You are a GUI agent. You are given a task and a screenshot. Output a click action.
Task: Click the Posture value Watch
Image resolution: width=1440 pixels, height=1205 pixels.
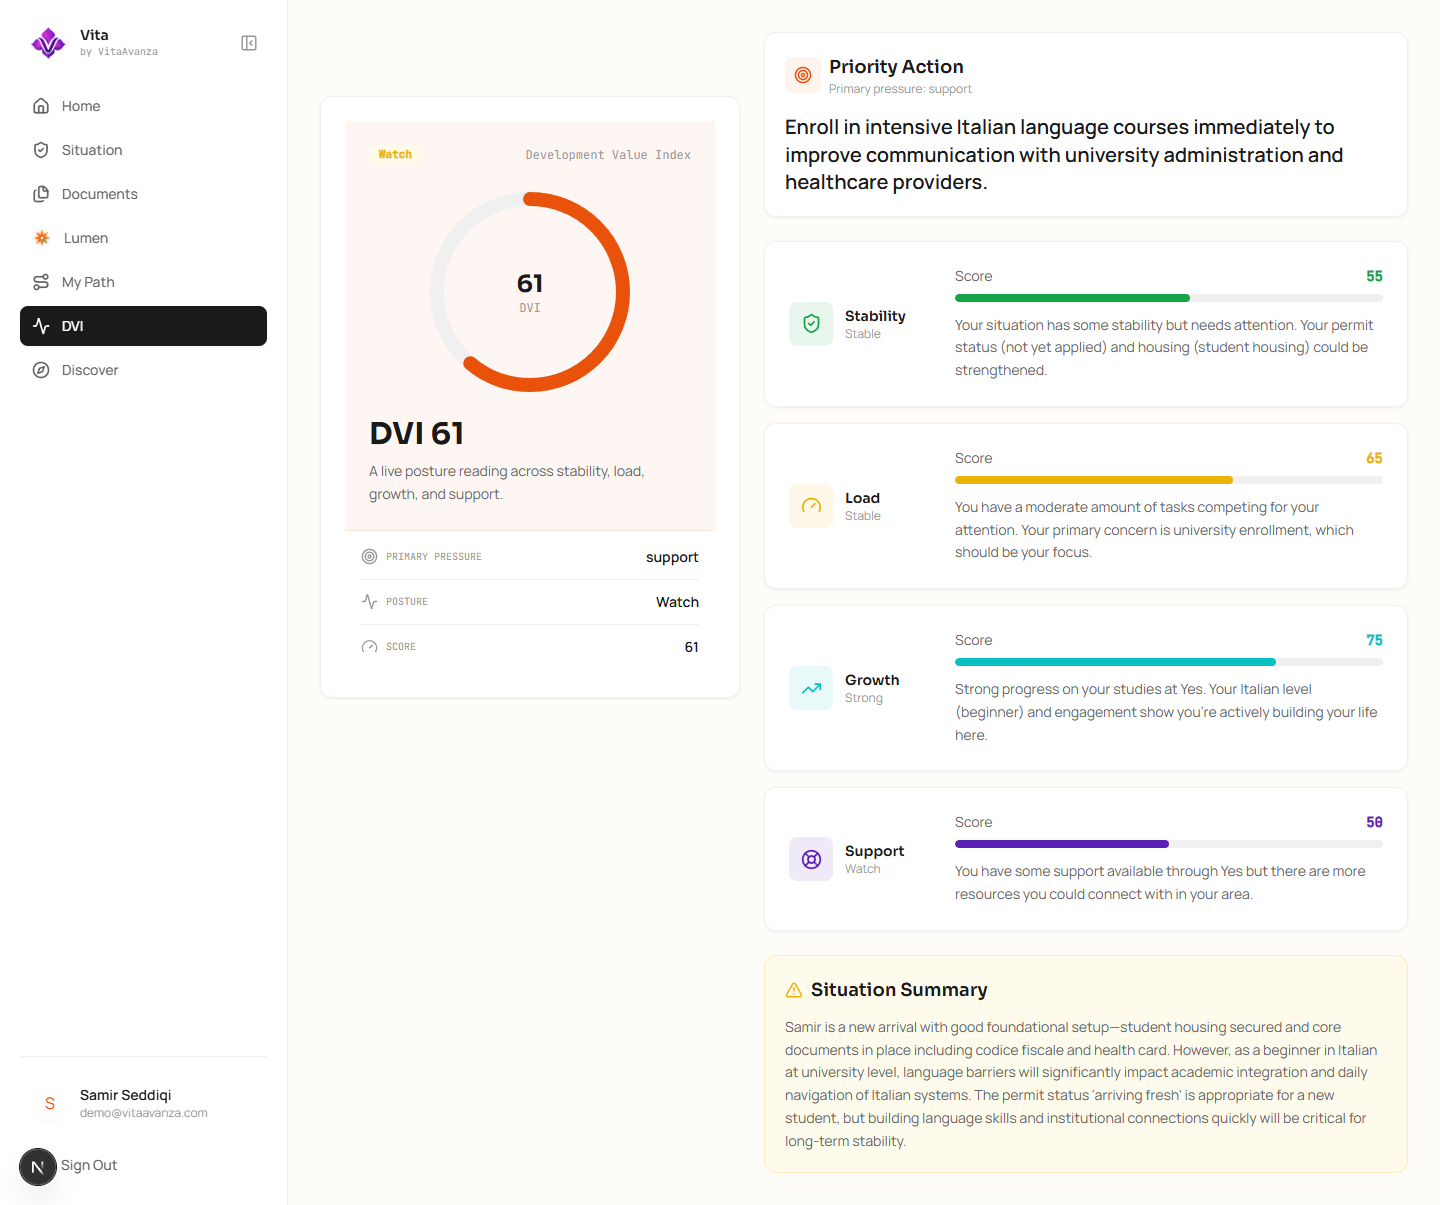(677, 602)
